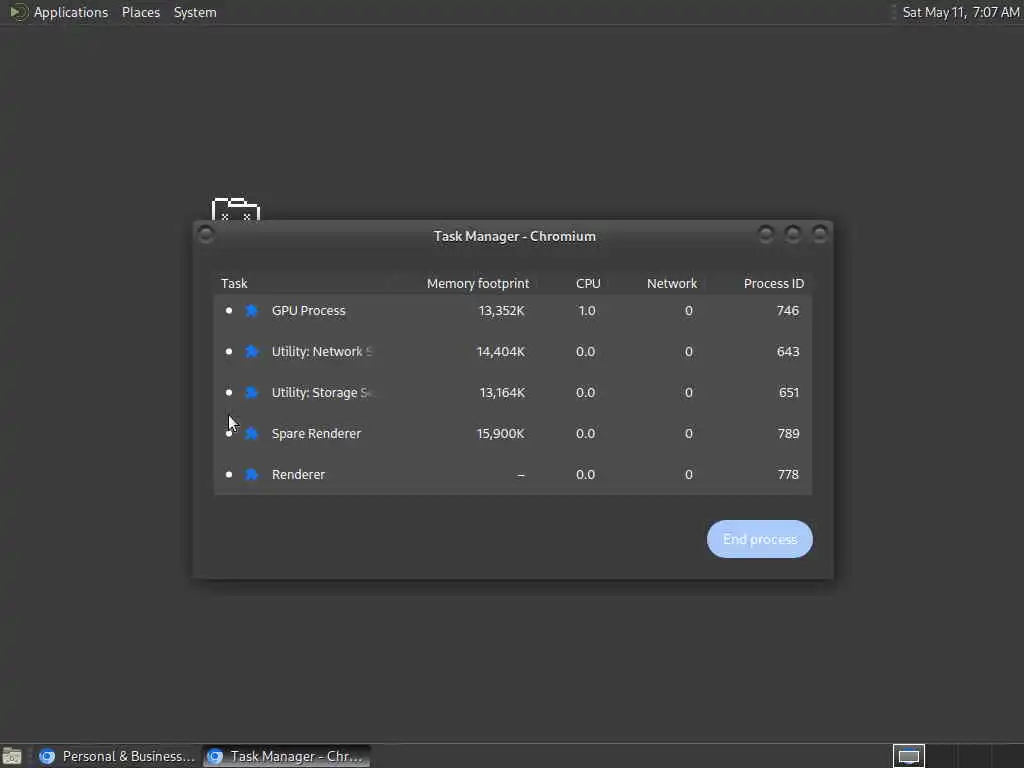This screenshot has height=768, width=1024.
Task: Open the Places menu
Action: (141, 12)
